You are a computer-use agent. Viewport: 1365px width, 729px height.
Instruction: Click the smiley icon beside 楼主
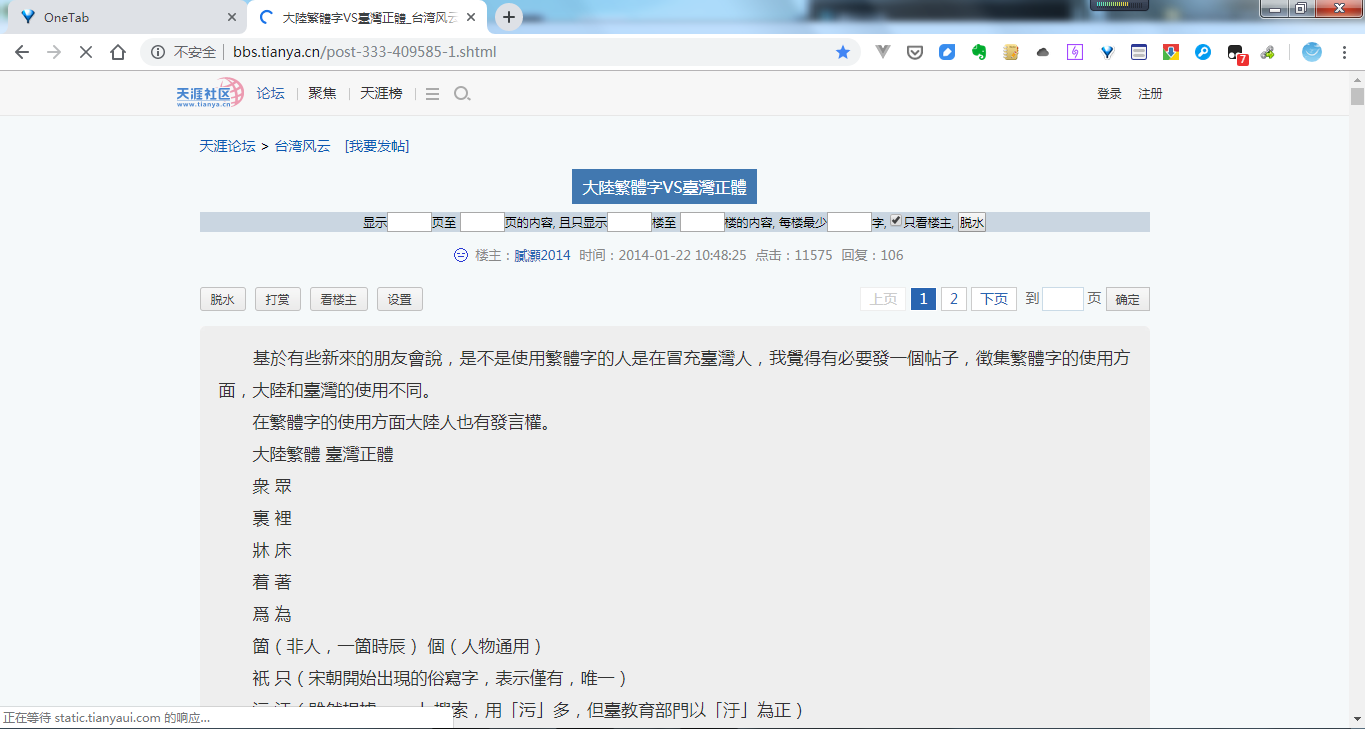click(x=461, y=255)
